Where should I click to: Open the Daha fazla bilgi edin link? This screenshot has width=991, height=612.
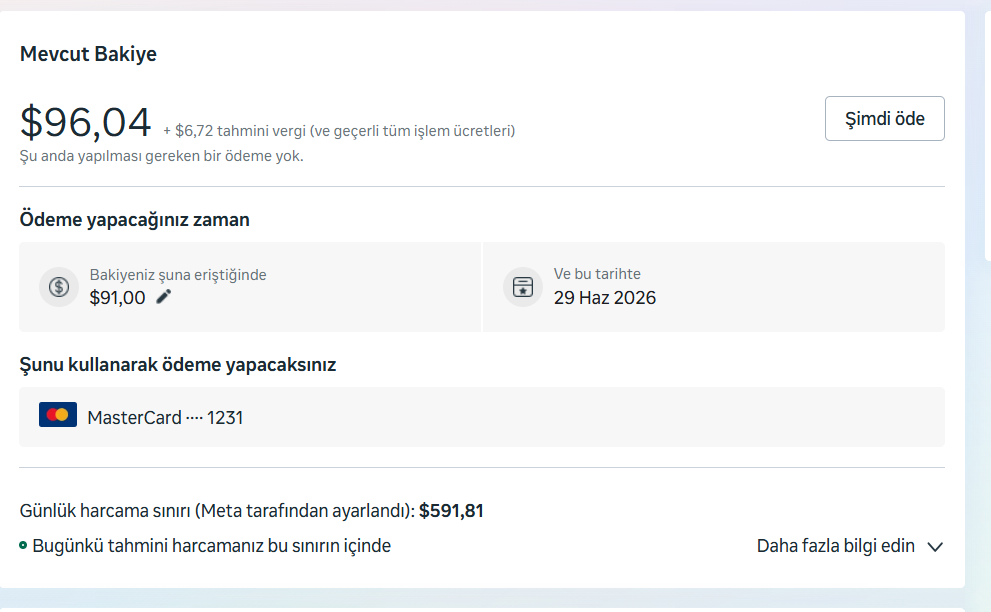pyautogui.click(x=836, y=546)
